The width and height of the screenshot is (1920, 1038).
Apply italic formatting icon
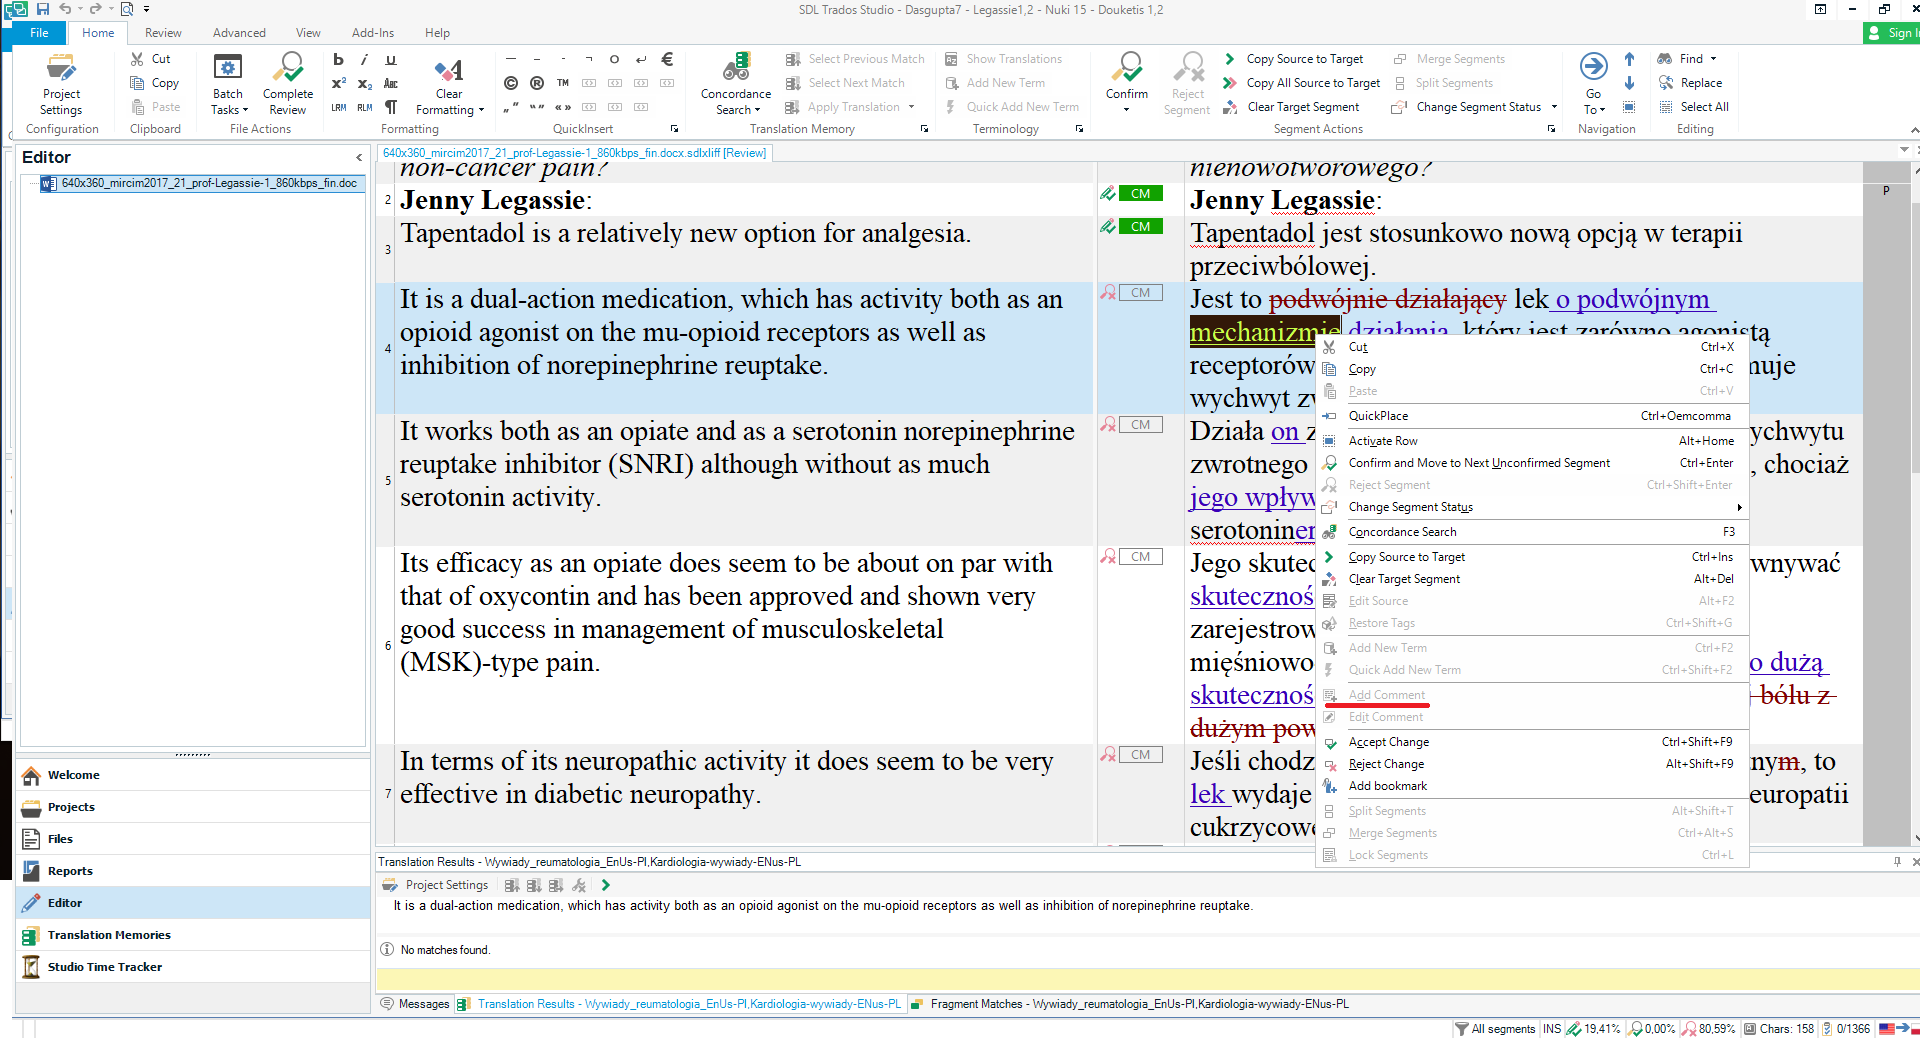pos(364,59)
